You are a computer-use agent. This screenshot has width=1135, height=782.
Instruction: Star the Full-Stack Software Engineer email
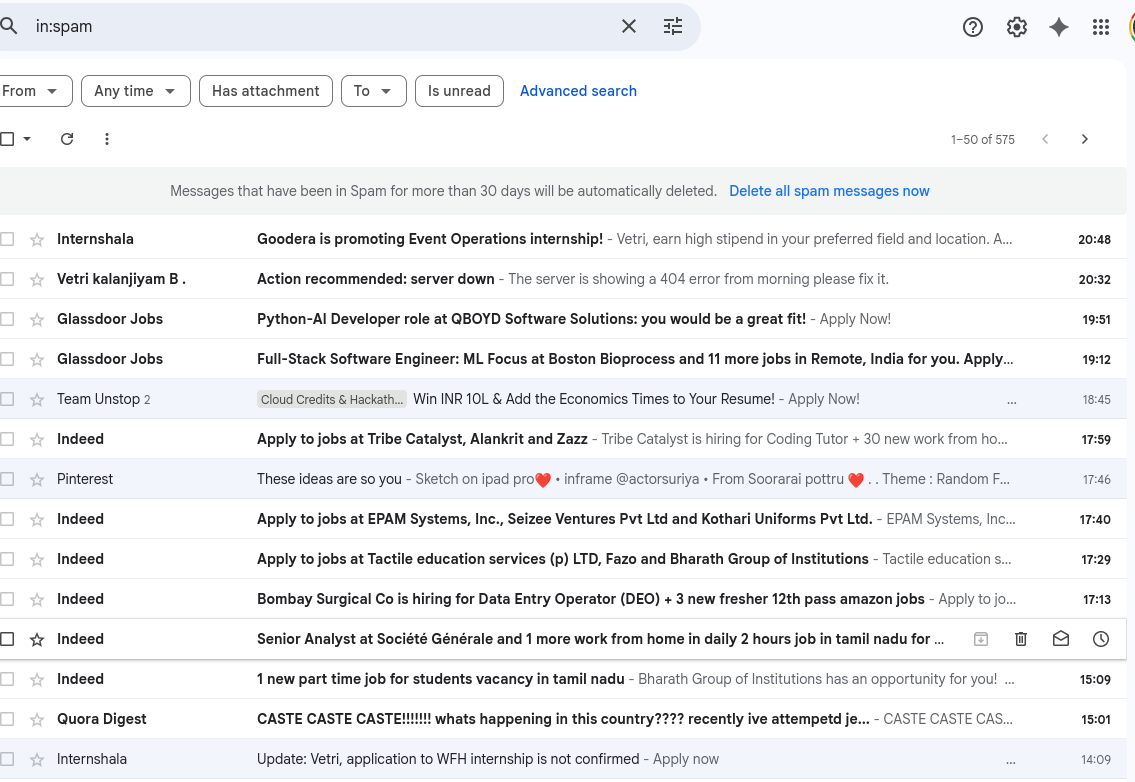click(37, 359)
